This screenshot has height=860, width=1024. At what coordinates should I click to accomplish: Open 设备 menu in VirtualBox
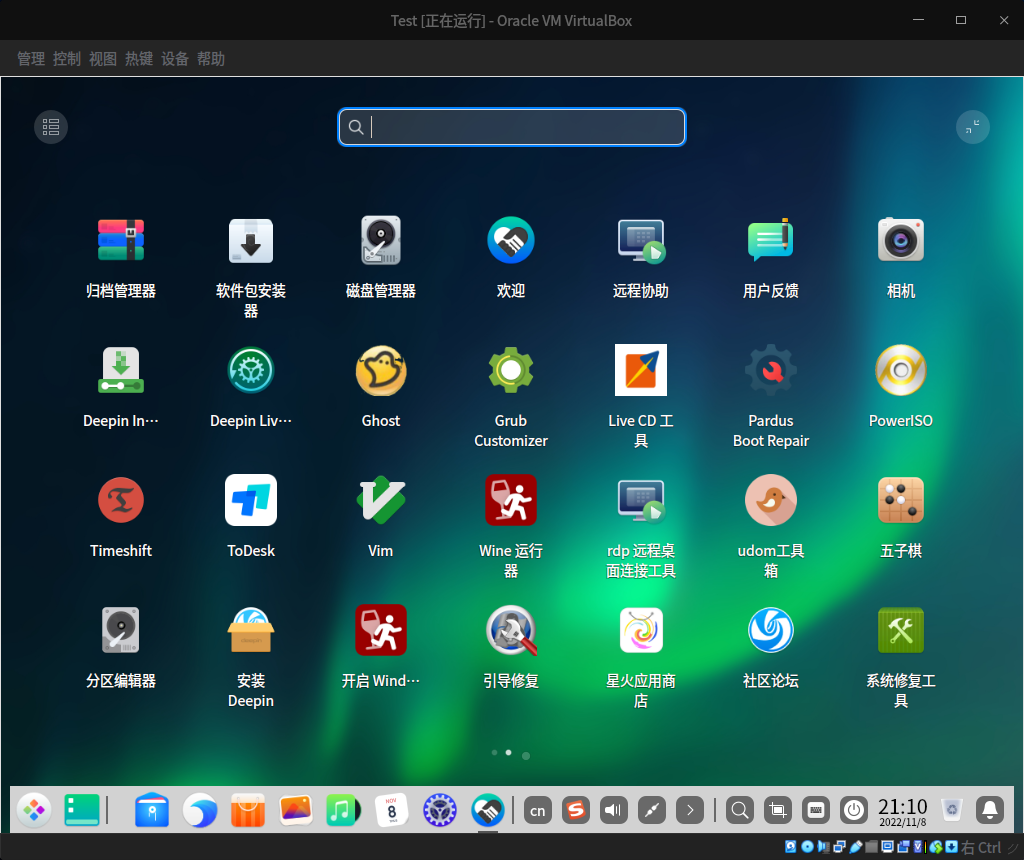point(174,59)
